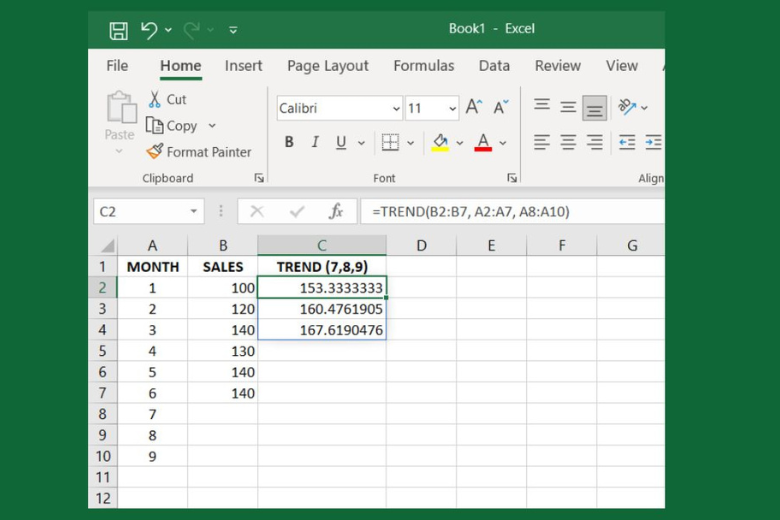Click the Format Painter brush icon
The width and height of the screenshot is (780, 520).
tap(154, 152)
